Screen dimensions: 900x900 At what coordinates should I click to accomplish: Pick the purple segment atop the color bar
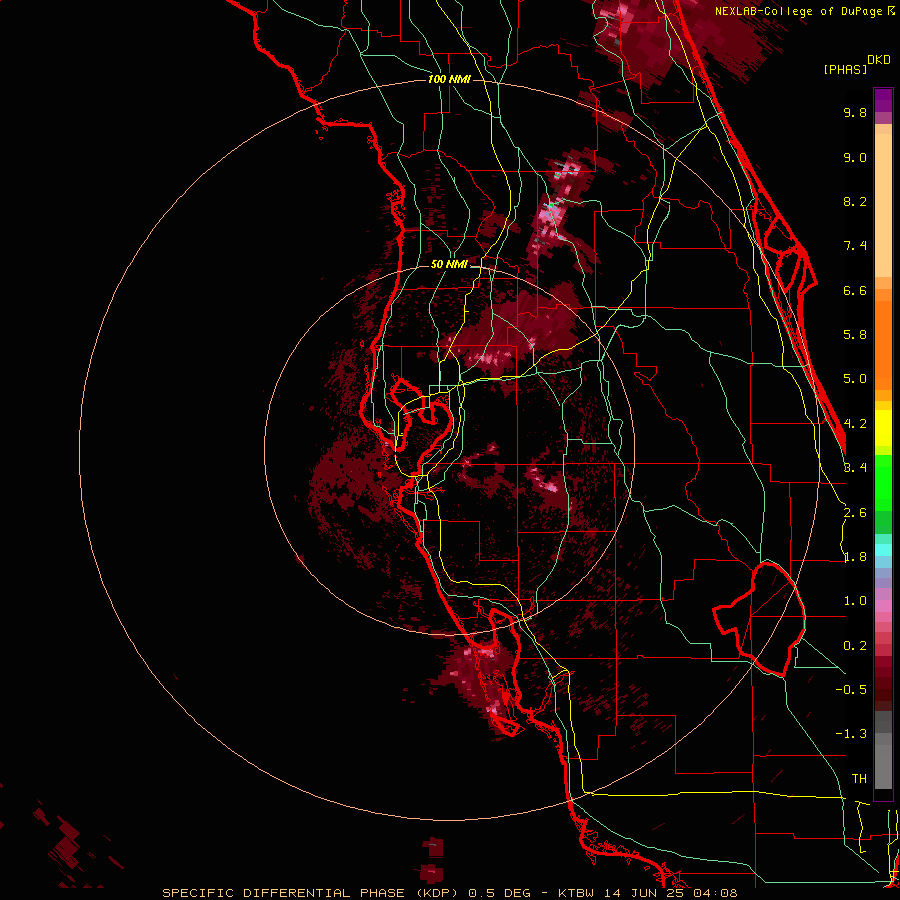(883, 100)
